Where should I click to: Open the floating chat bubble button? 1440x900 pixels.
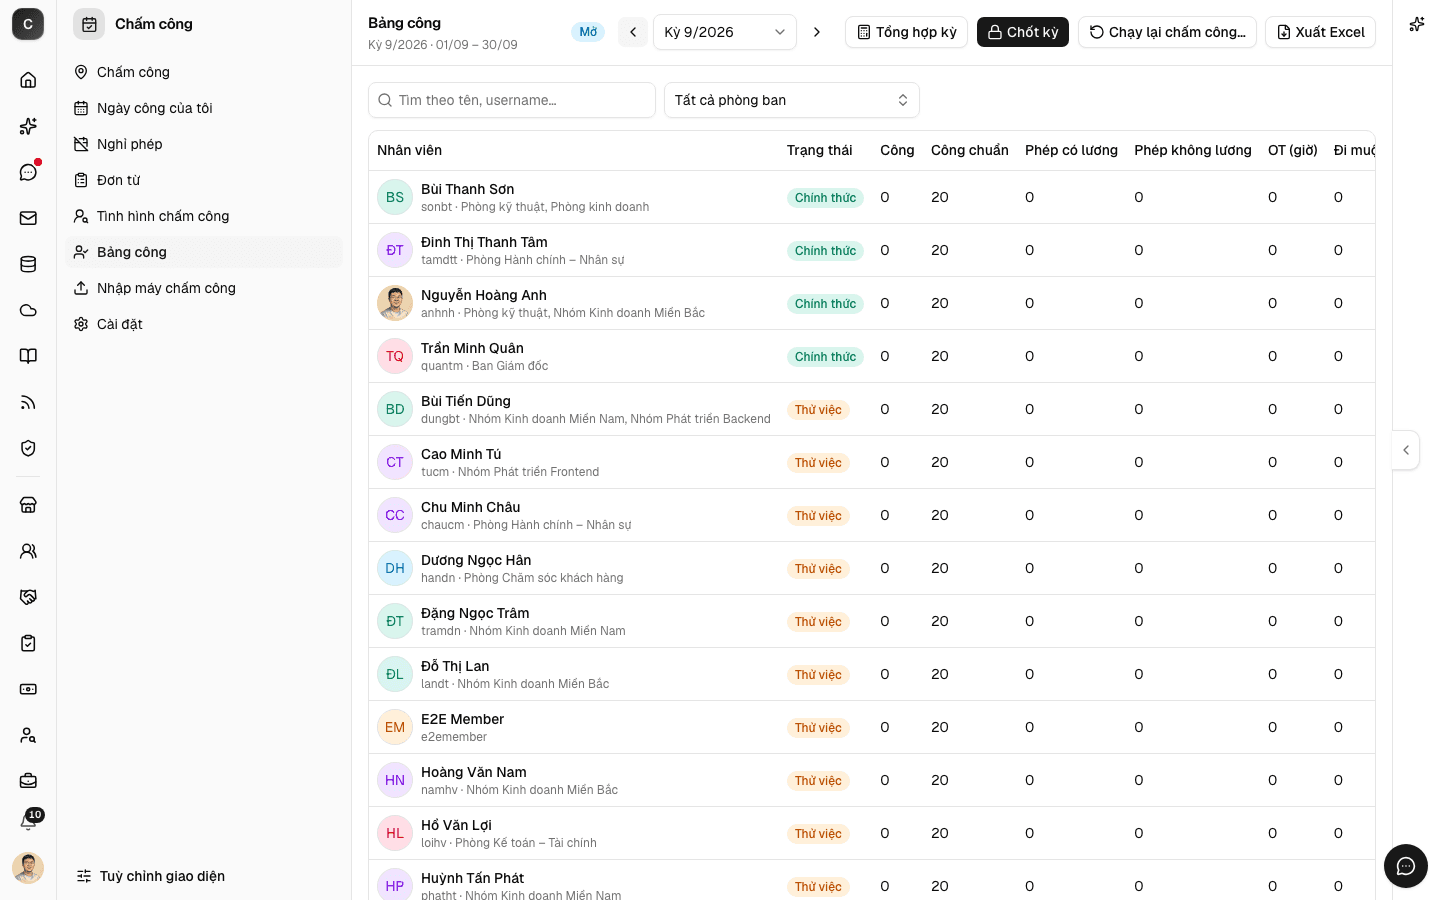click(1406, 866)
